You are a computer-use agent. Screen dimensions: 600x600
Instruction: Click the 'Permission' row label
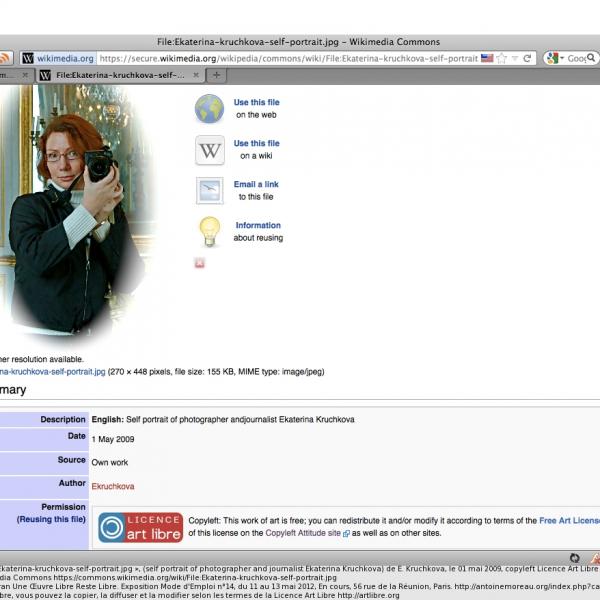(64, 507)
